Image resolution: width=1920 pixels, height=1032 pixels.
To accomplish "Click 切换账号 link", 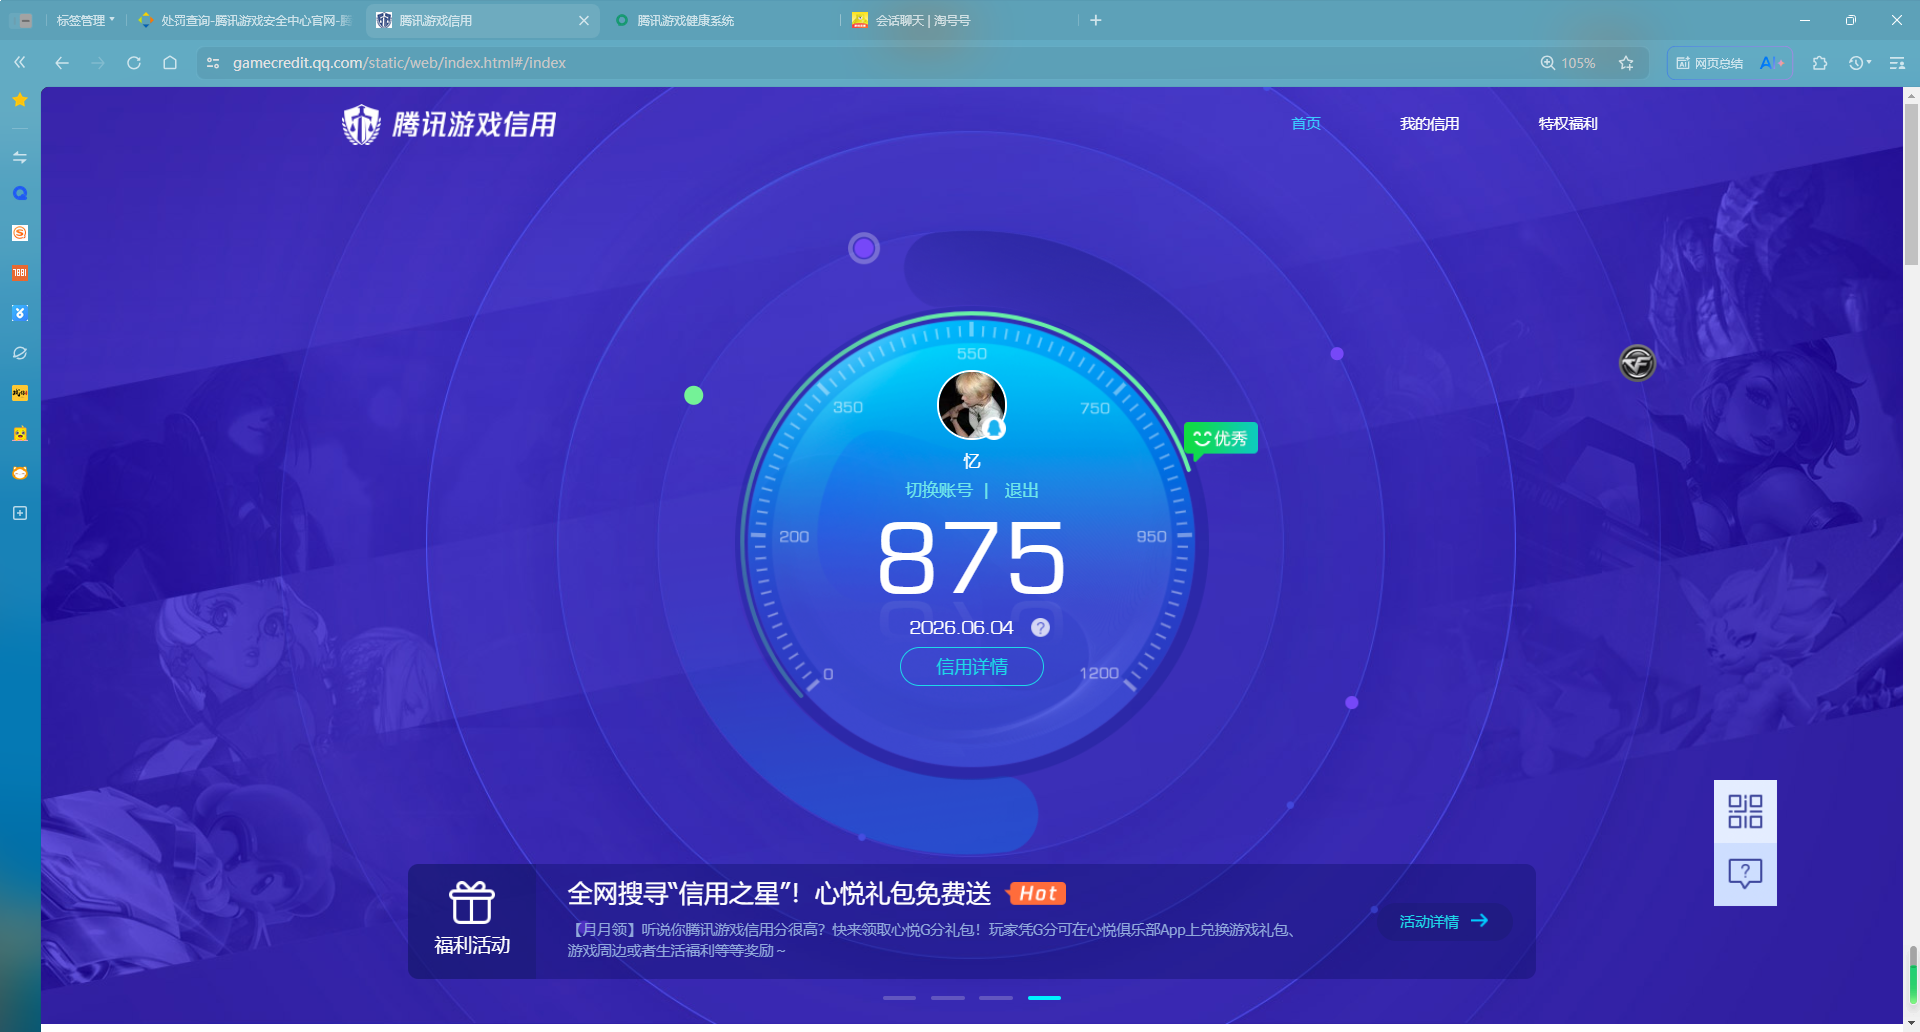I will click(939, 490).
